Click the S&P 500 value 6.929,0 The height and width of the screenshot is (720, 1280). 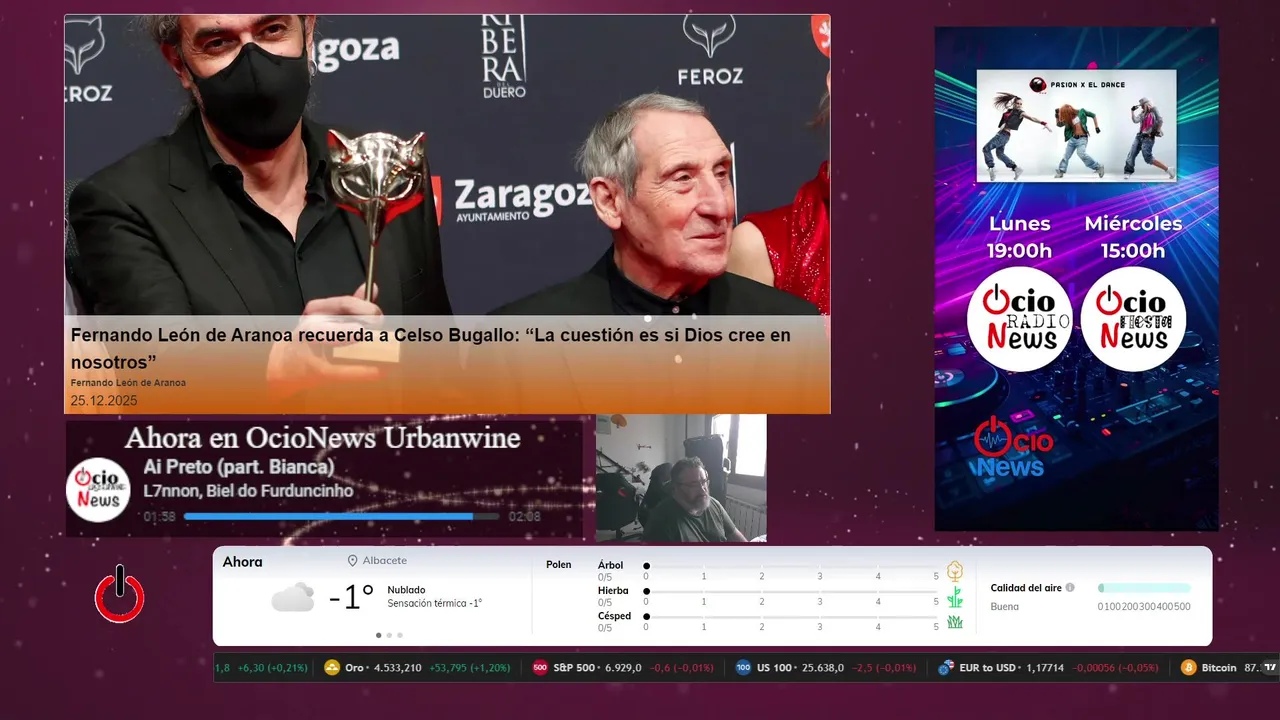coord(623,667)
